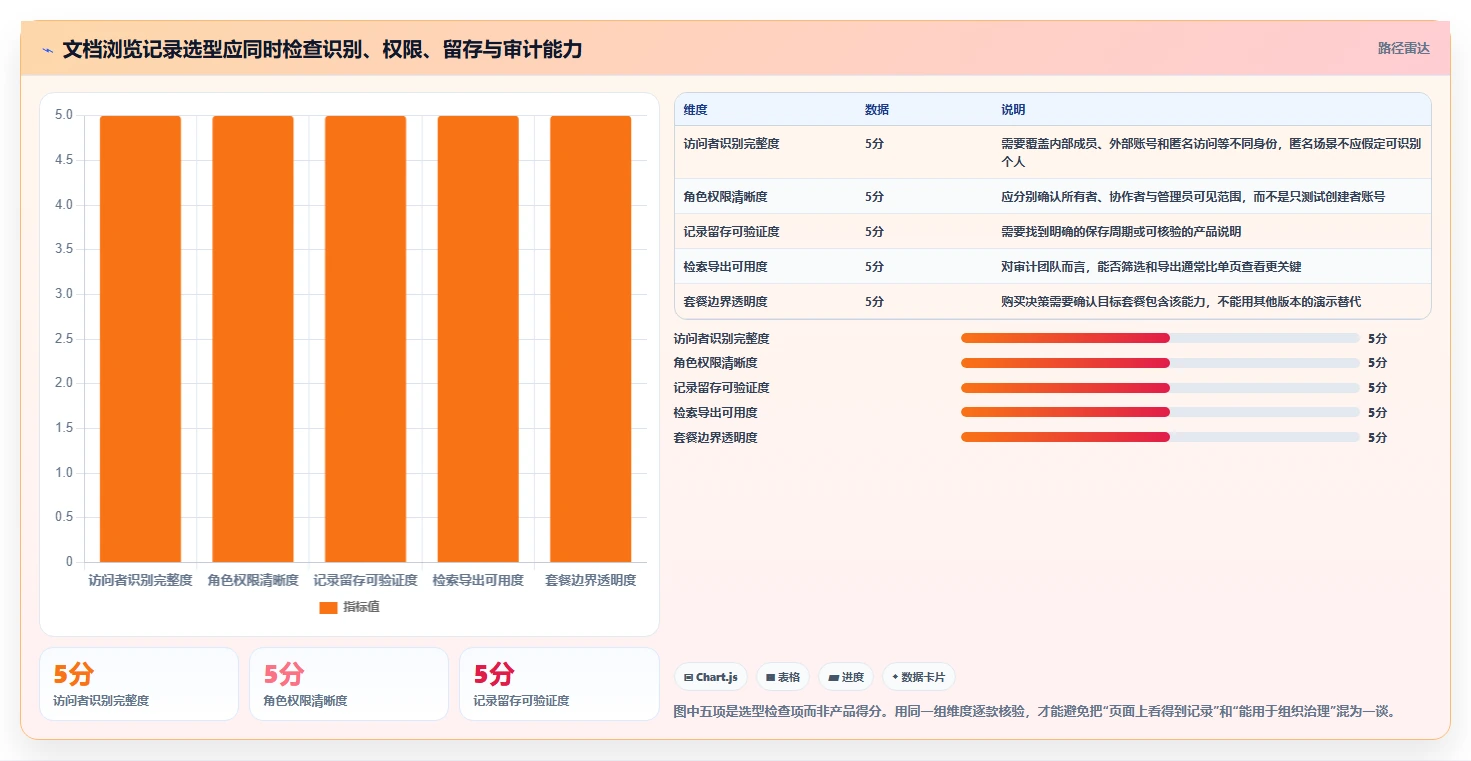Click the 5分 cell in 检索导出可用度 table row
Screen dimensions: 1471x761
coord(874,267)
